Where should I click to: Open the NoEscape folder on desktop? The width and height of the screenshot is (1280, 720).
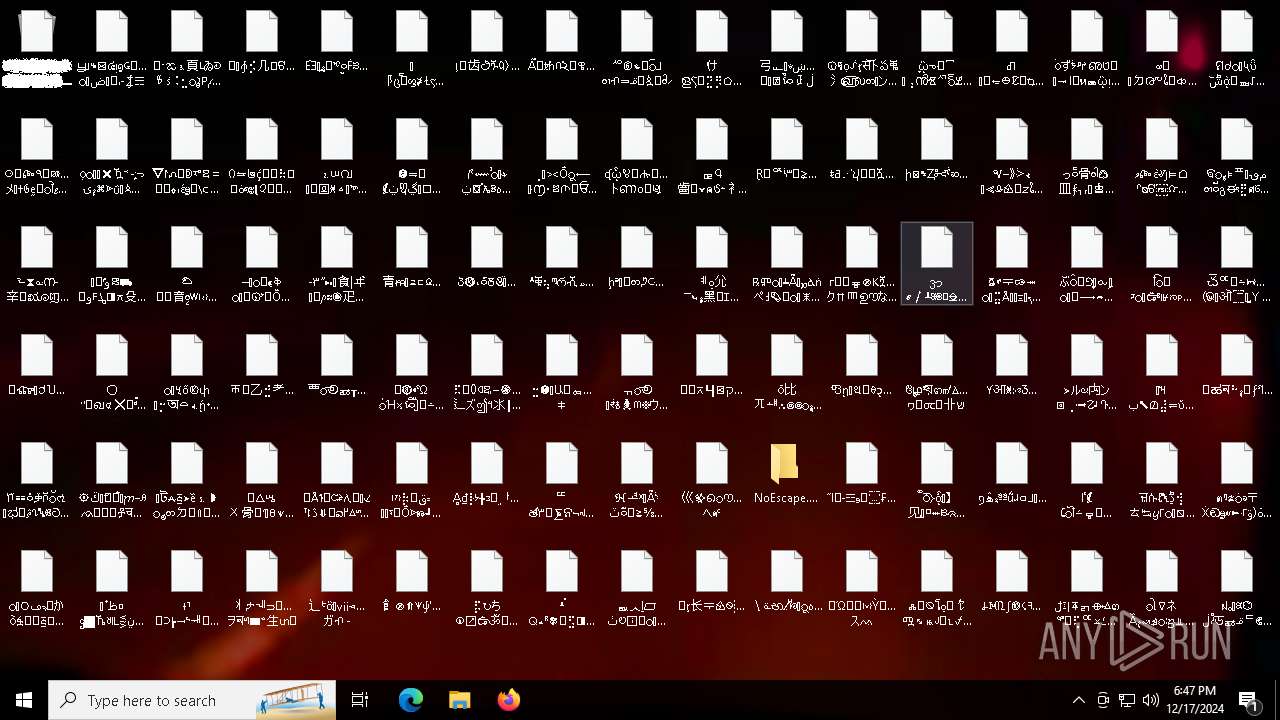786,474
